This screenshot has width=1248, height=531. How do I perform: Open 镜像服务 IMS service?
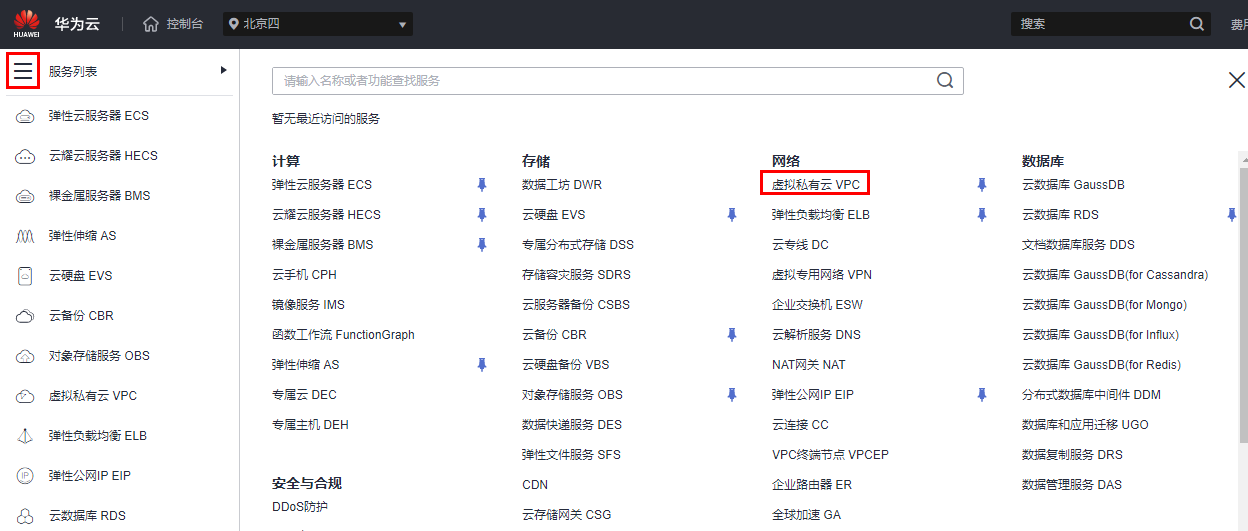click(308, 305)
